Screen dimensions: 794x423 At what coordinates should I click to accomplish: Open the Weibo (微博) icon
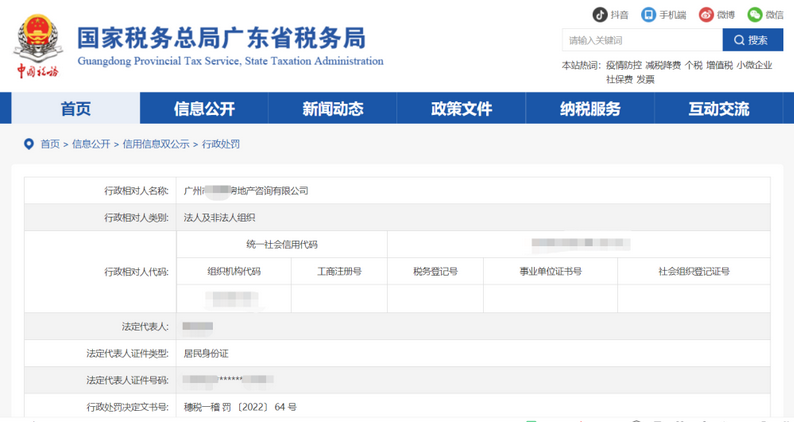[x=706, y=15]
